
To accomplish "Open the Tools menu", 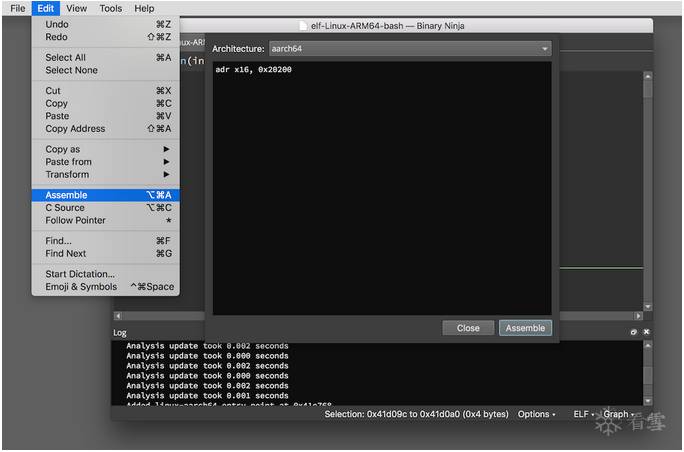I will [x=110, y=8].
